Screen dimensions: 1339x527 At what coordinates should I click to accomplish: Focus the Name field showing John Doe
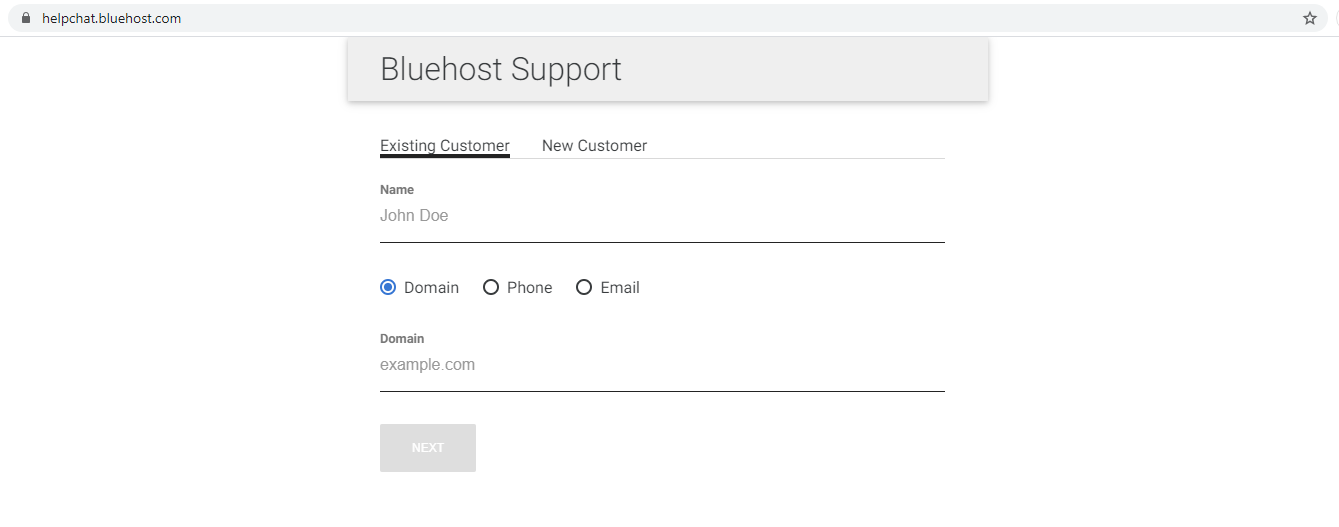(660, 216)
